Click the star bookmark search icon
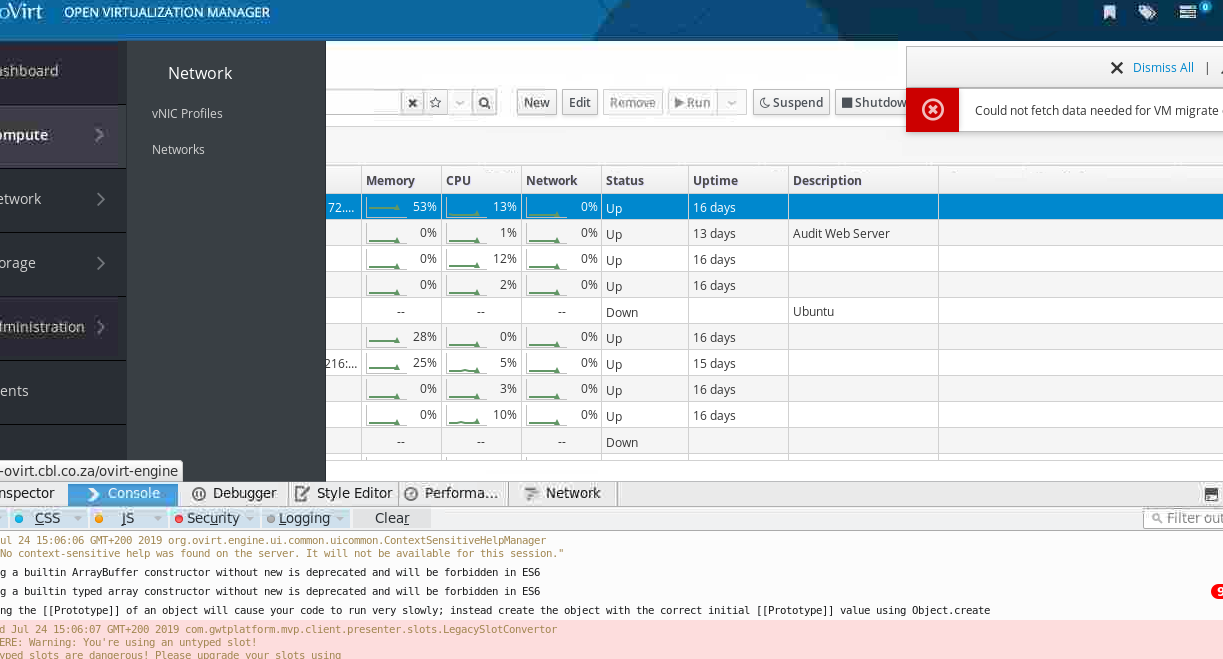The image size is (1223, 659). click(x=436, y=102)
